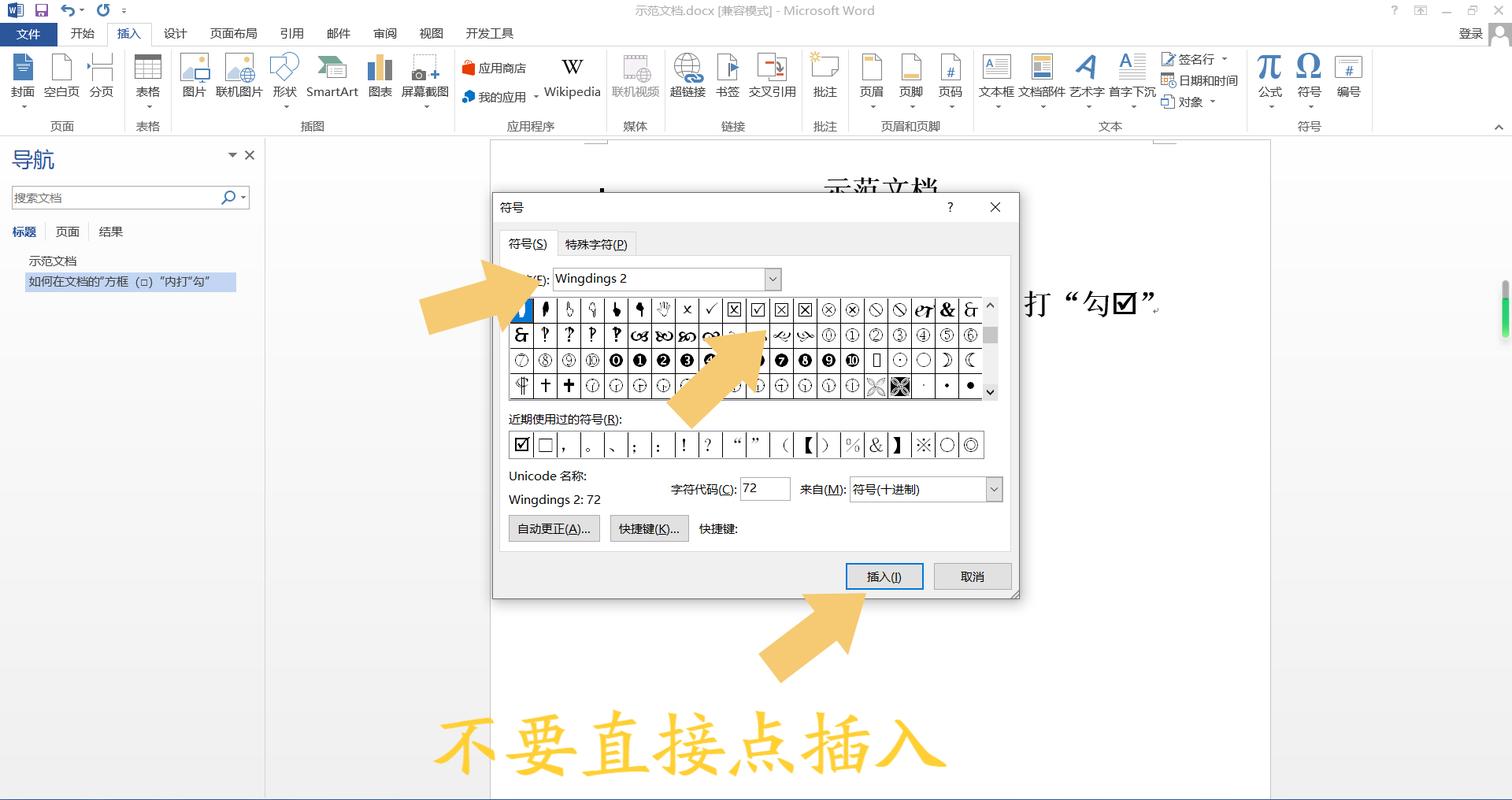
Task: Click the 插入 button in symbol dialog
Action: pyautogui.click(x=884, y=576)
